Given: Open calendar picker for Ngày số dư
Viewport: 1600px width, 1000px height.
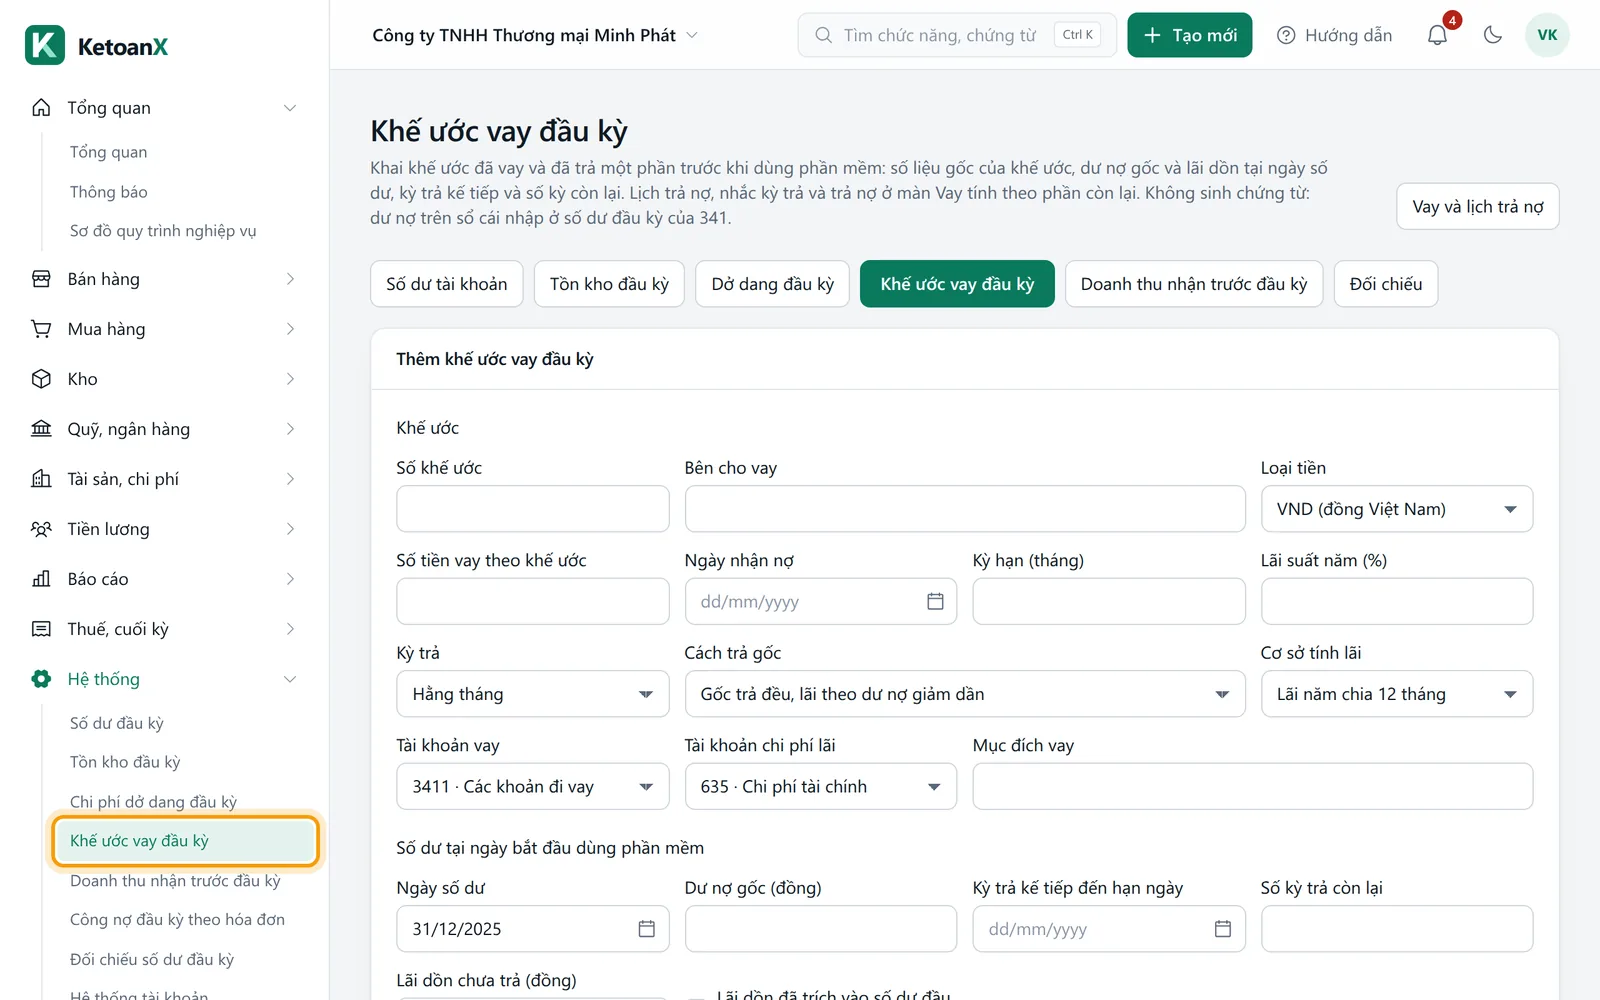Looking at the screenshot, I should pyautogui.click(x=647, y=929).
